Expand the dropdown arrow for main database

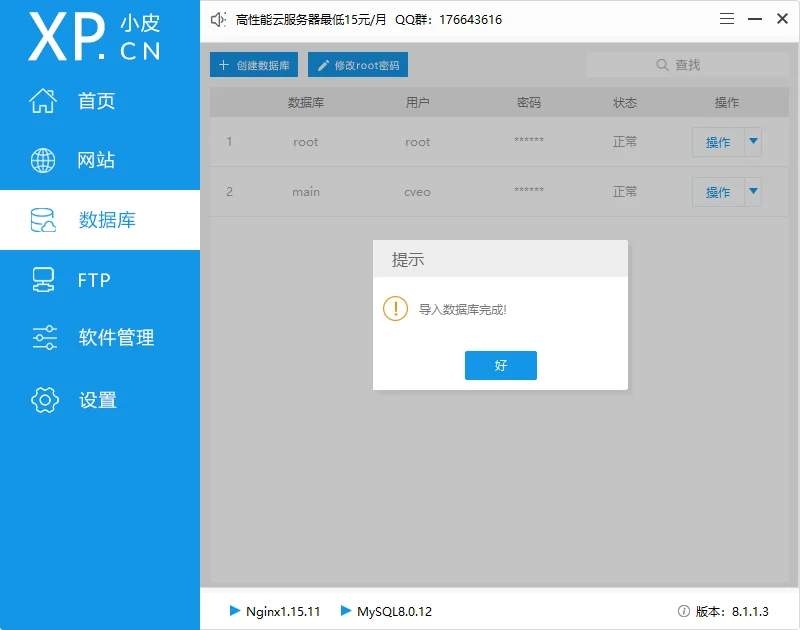pyautogui.click(x=753, y=191)
